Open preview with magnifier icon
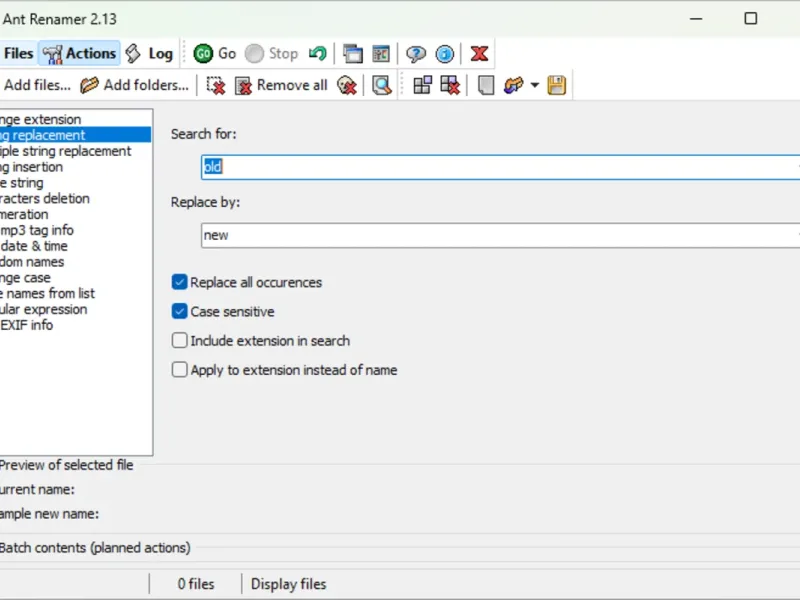 click(382, 85)
